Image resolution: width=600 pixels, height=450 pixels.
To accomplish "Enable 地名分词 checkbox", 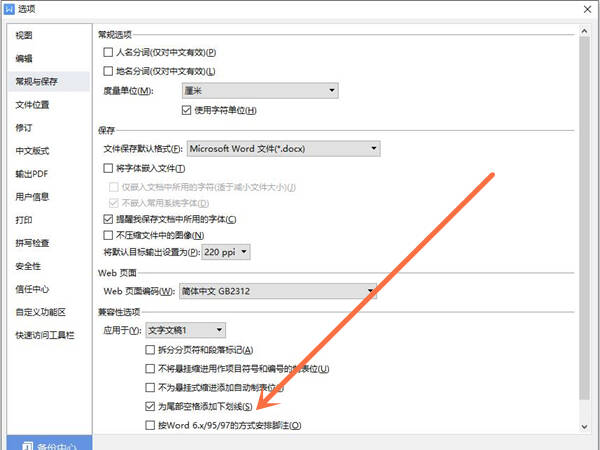I will [108, 71].
